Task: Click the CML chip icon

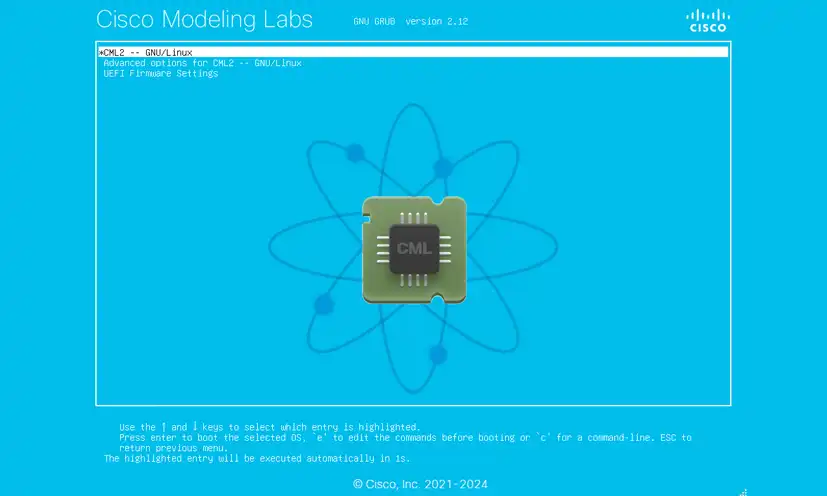Action: [x=414, y=247]
